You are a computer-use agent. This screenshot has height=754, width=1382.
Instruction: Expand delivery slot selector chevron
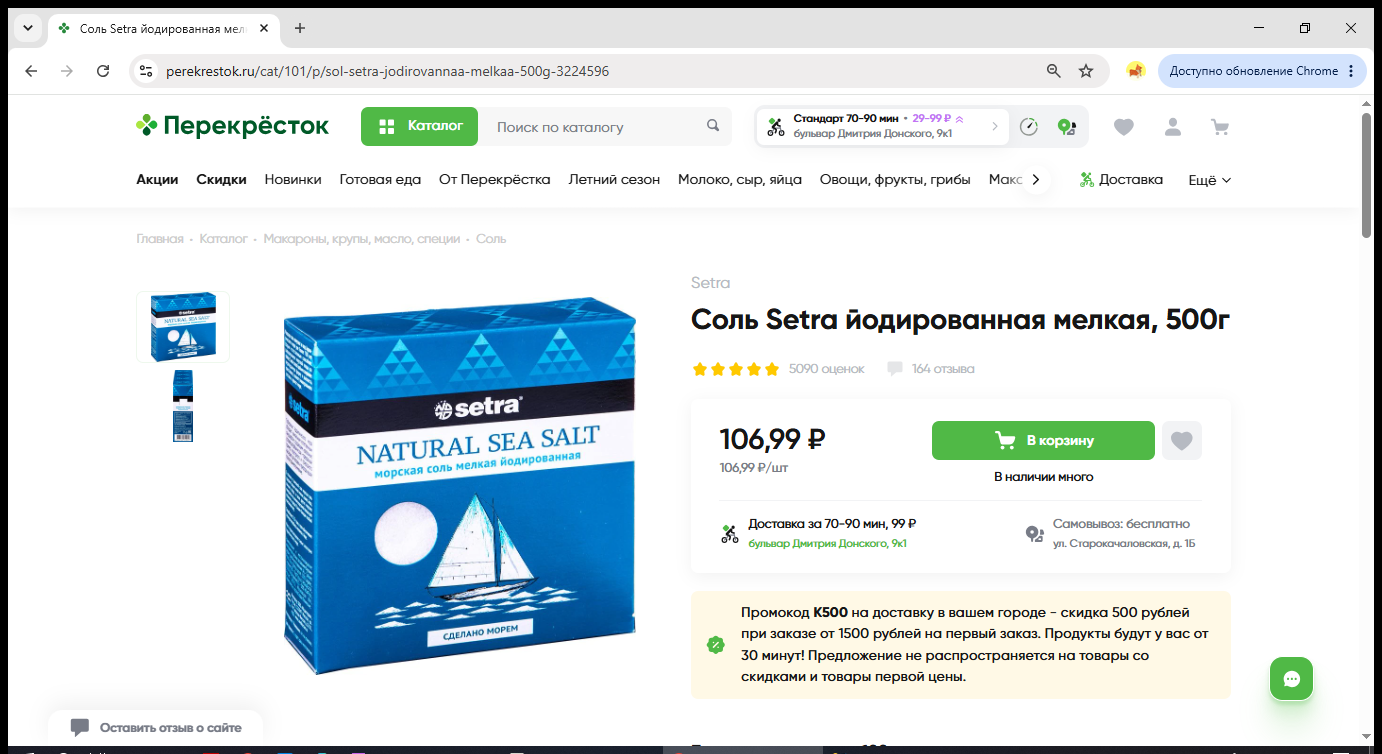[994, 127]
